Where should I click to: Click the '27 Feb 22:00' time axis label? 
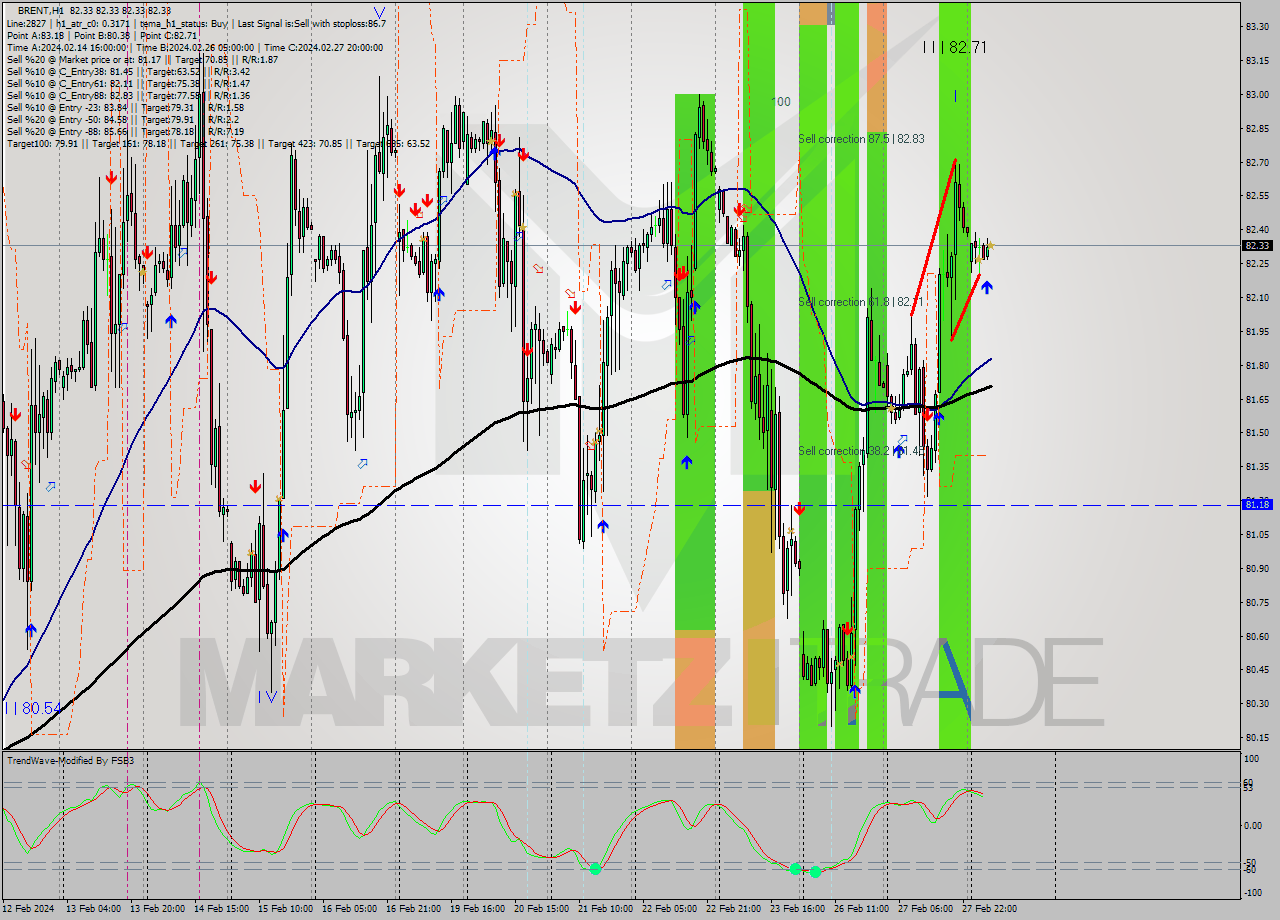click(x=989, y=909)
